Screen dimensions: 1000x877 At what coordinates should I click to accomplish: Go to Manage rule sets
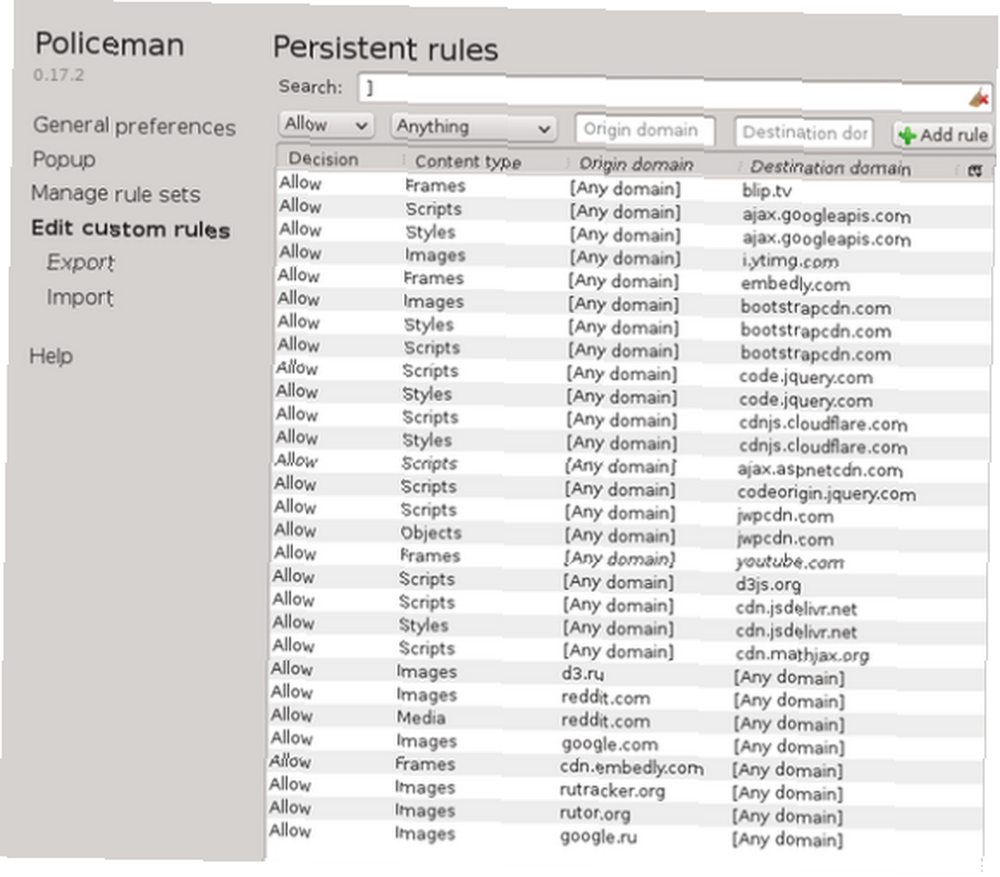coord(115,193)
